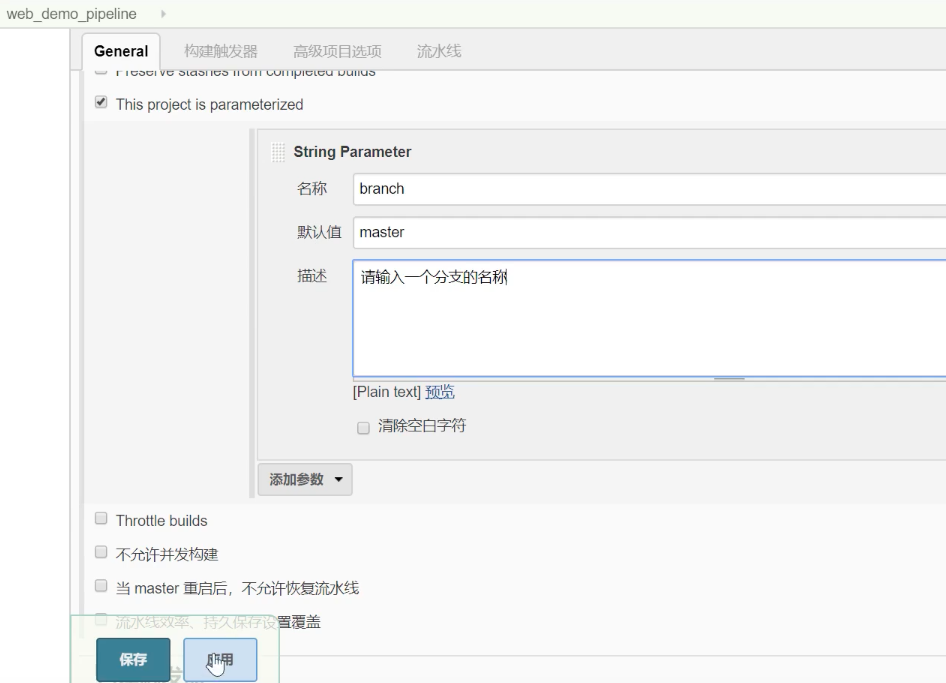The height and width of the screenshot is (683, 946).
Task: Grab the String Parameter drag handle
Action: [278, 152]
